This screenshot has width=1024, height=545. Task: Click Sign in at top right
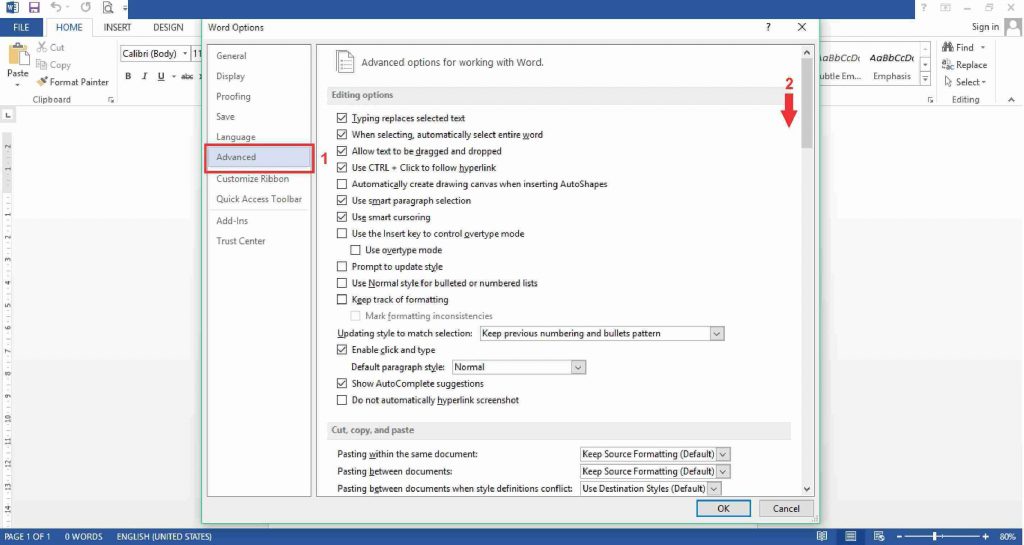[985, 27]
